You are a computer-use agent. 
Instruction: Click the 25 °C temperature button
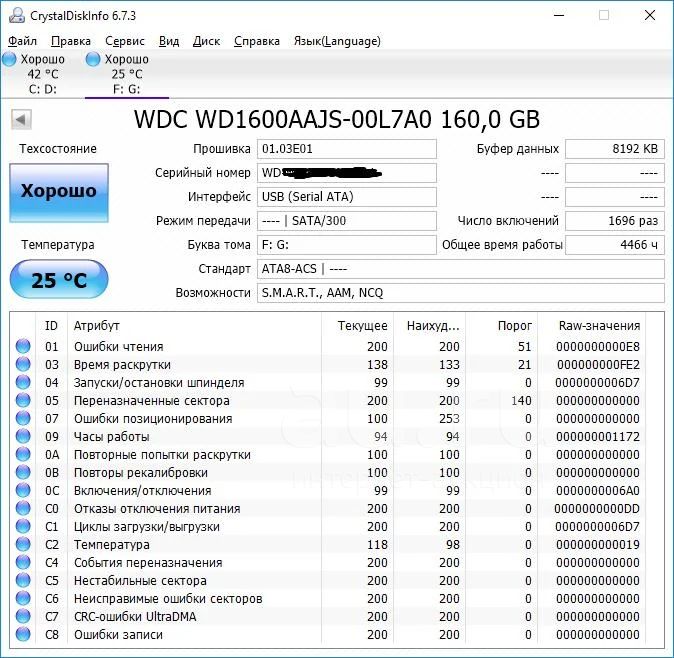[58, 280]
